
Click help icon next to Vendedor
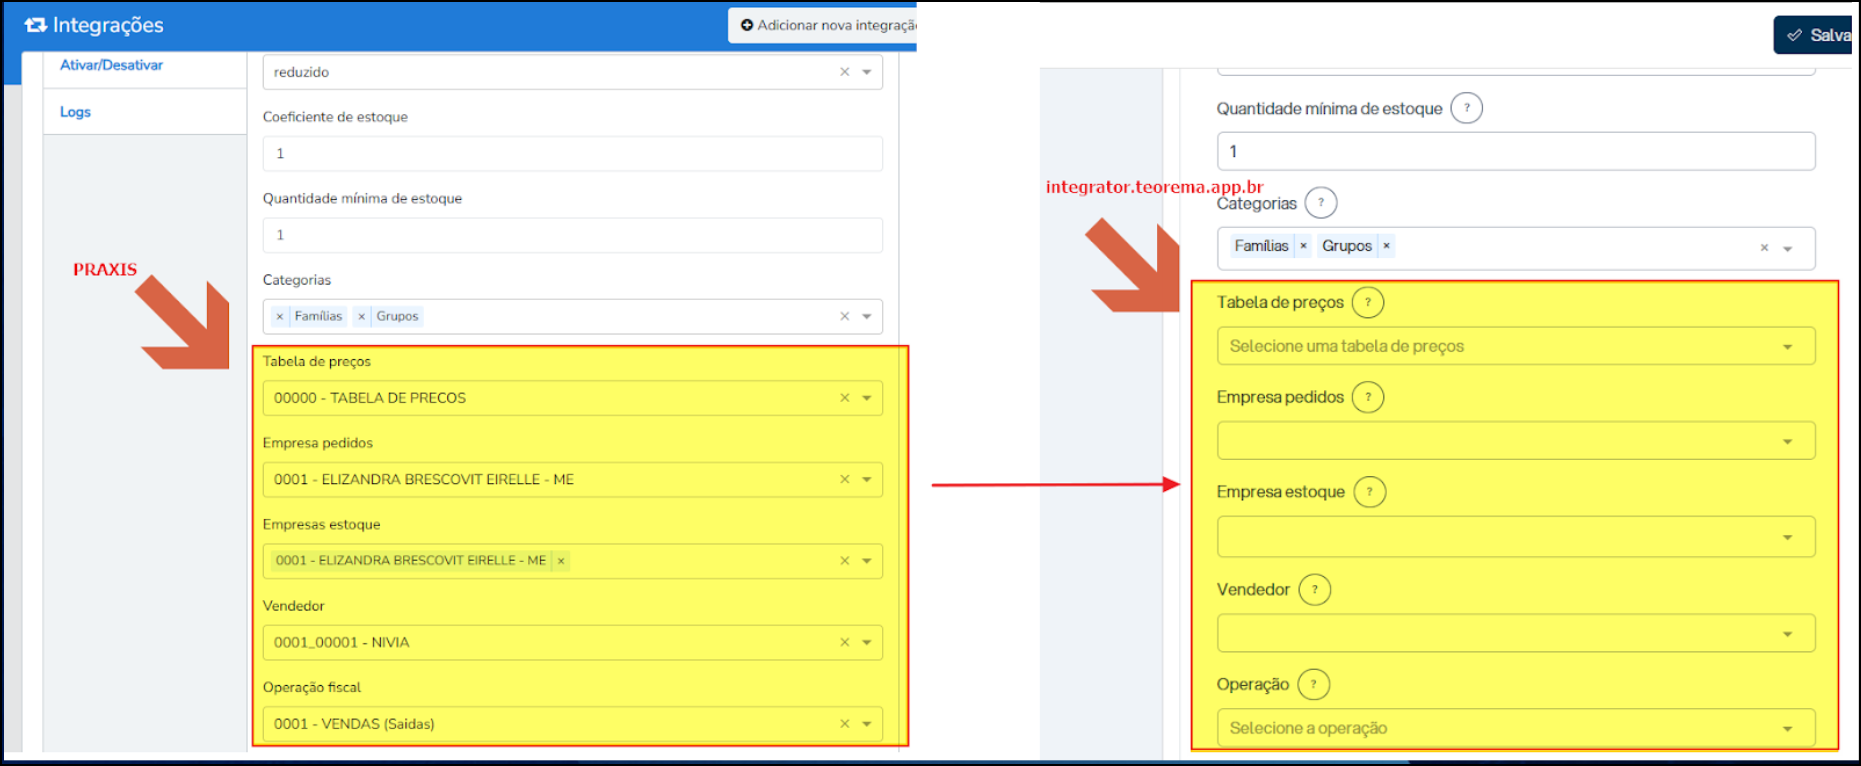tap(1314, 590)
